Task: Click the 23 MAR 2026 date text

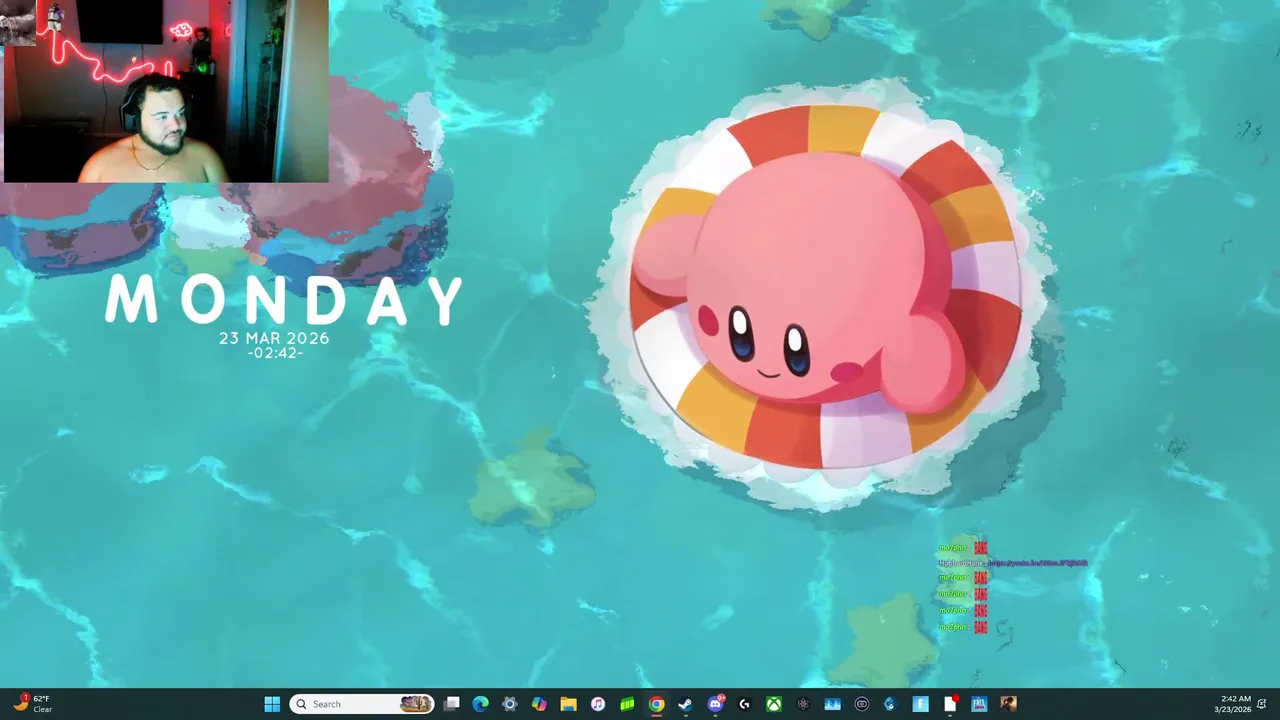Action: [x=274, y=338]
